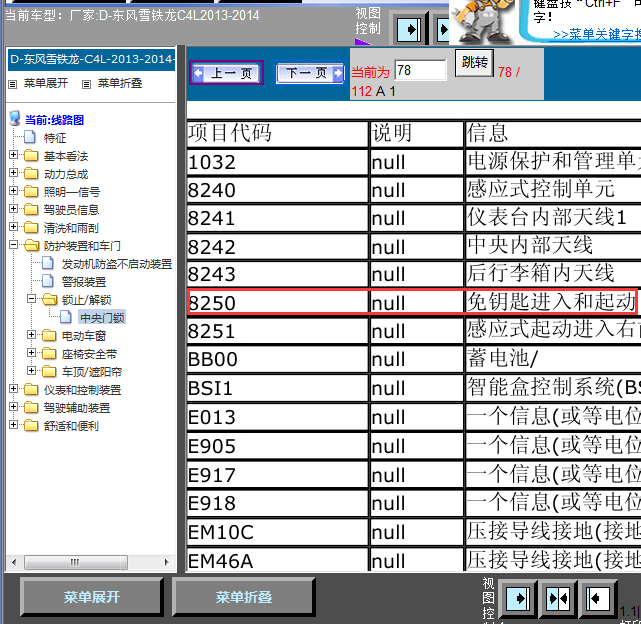The image size is (641, 624).
Task: Go to previous page with 上一页
Action: point(226,73)
